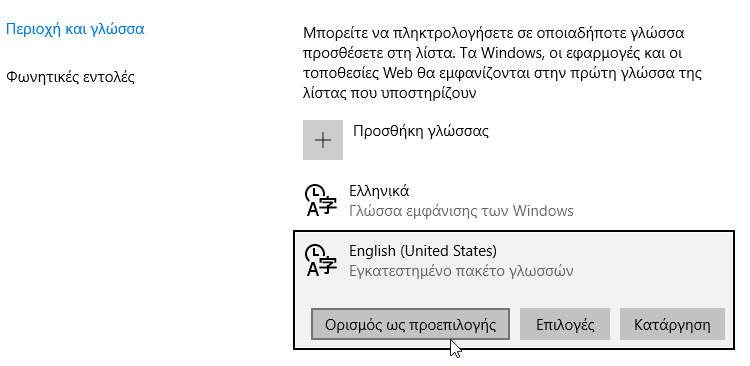Image resolution: width=750 pixels, height=366 pixels.
Task: Click the description line λίστας που υποστηρίζουν
Action: [389, 93]
